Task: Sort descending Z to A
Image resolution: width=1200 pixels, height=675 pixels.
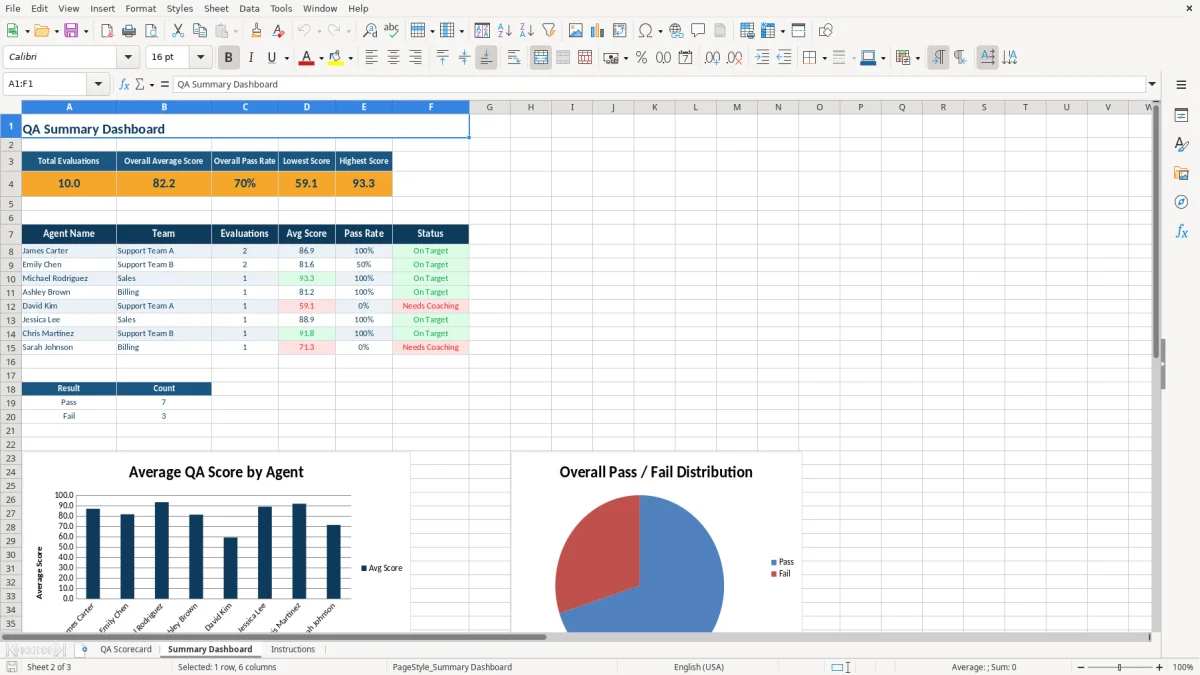Action: (x=527, y=31)
